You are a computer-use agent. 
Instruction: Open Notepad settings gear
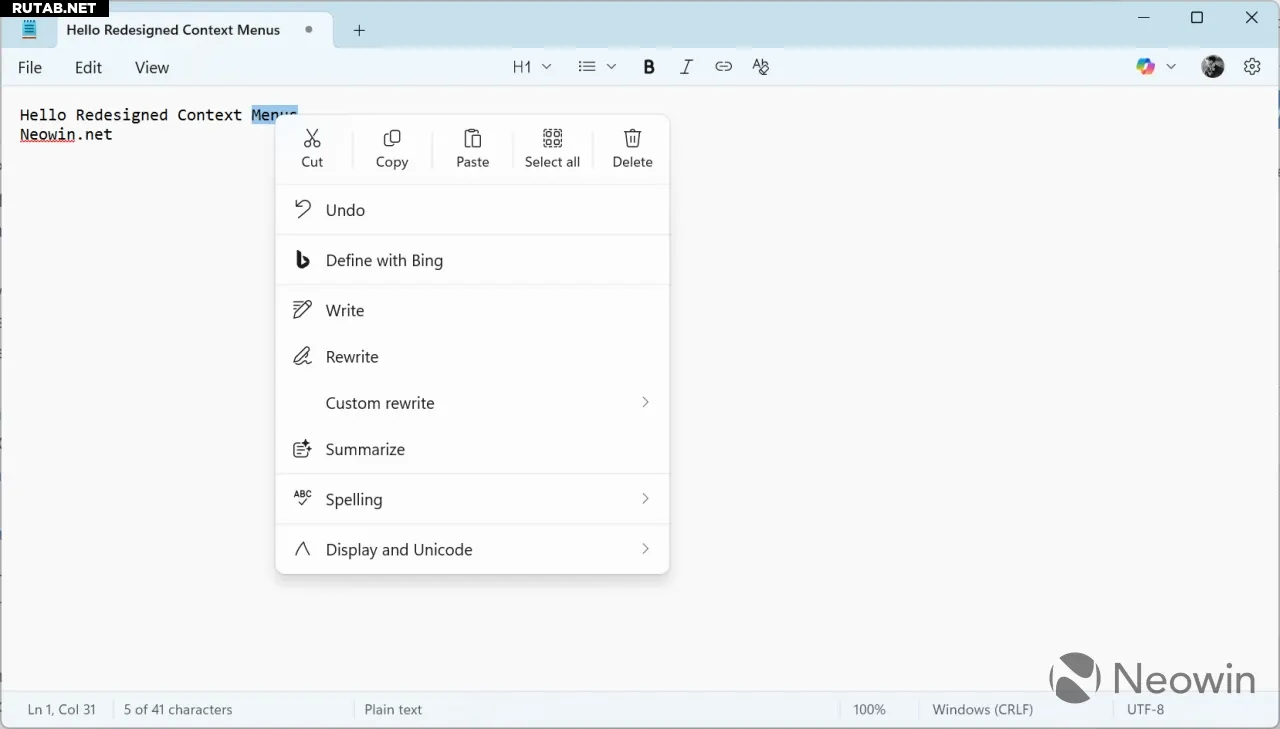(x=1252, y=67)
